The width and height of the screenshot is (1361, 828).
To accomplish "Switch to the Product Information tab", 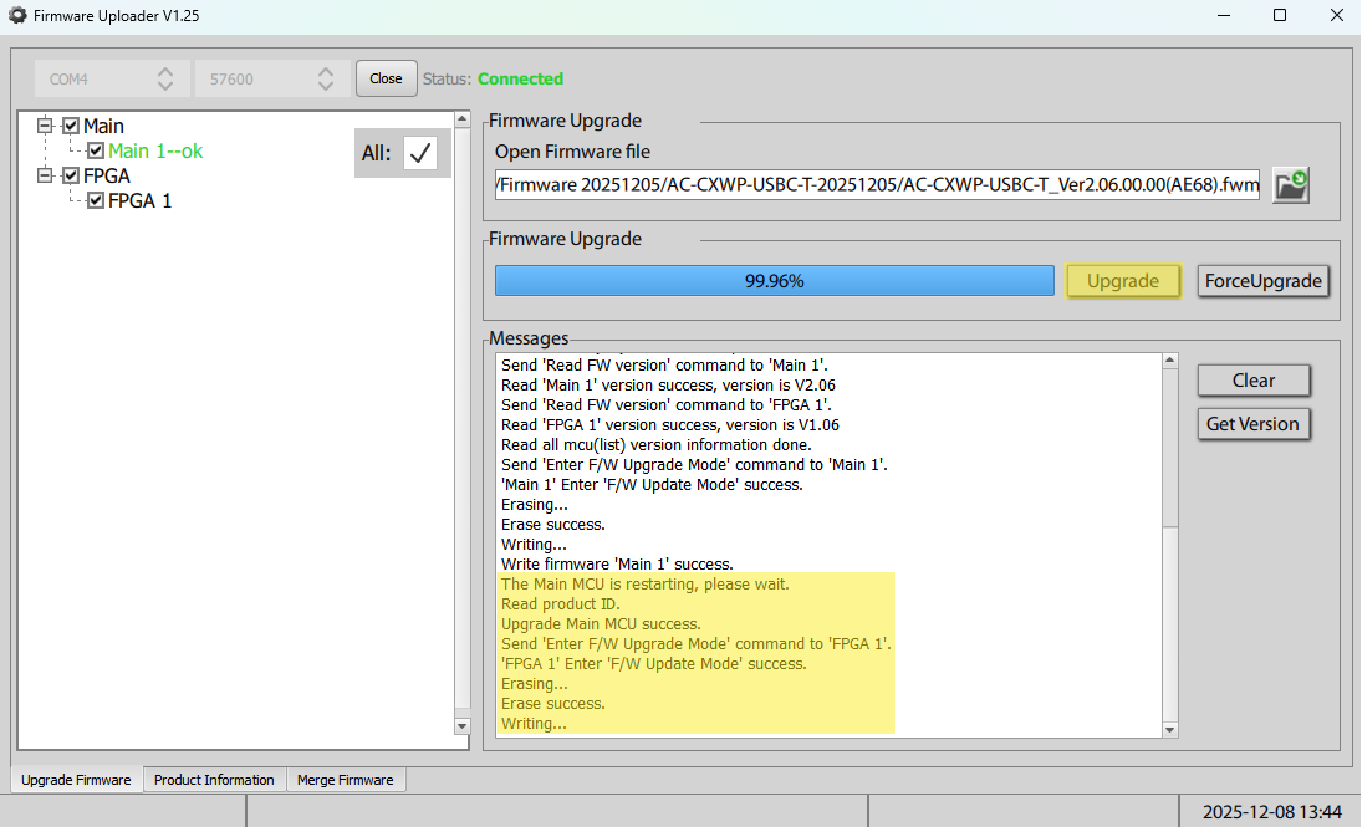I will point(214,780).
